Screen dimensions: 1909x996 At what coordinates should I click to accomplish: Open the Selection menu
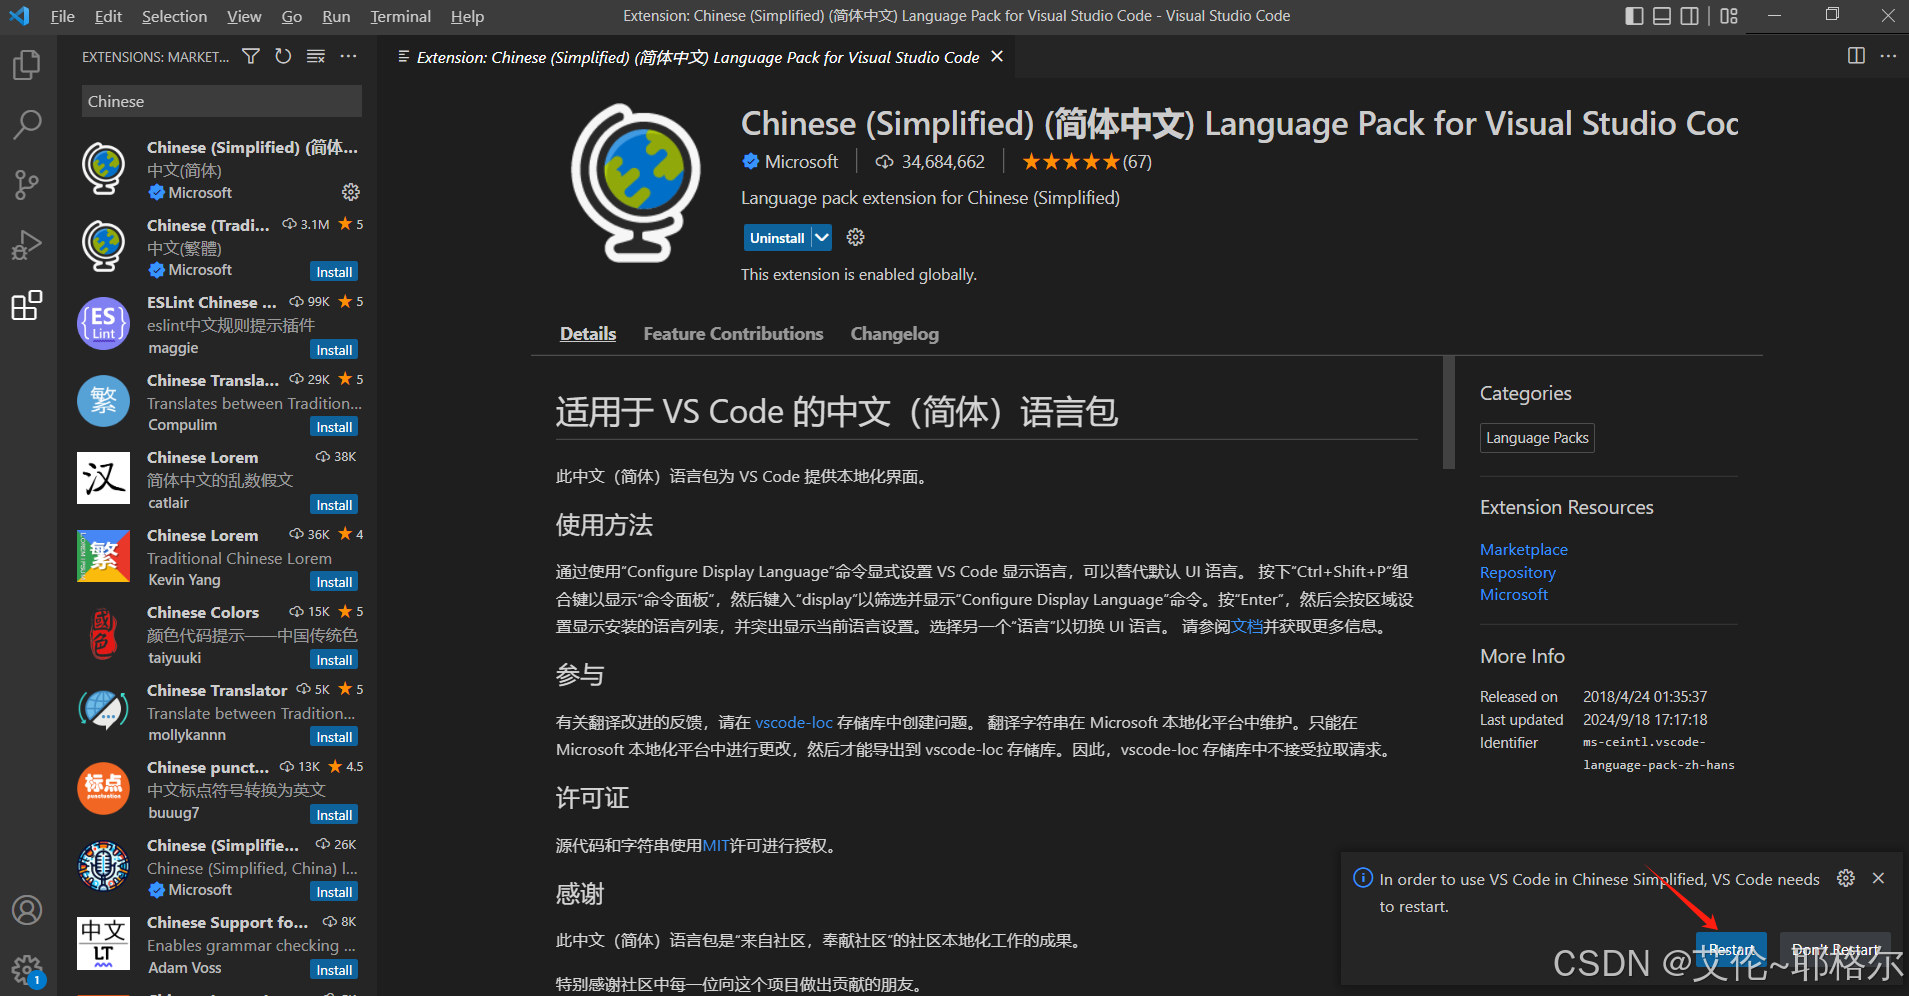point(174,16)
